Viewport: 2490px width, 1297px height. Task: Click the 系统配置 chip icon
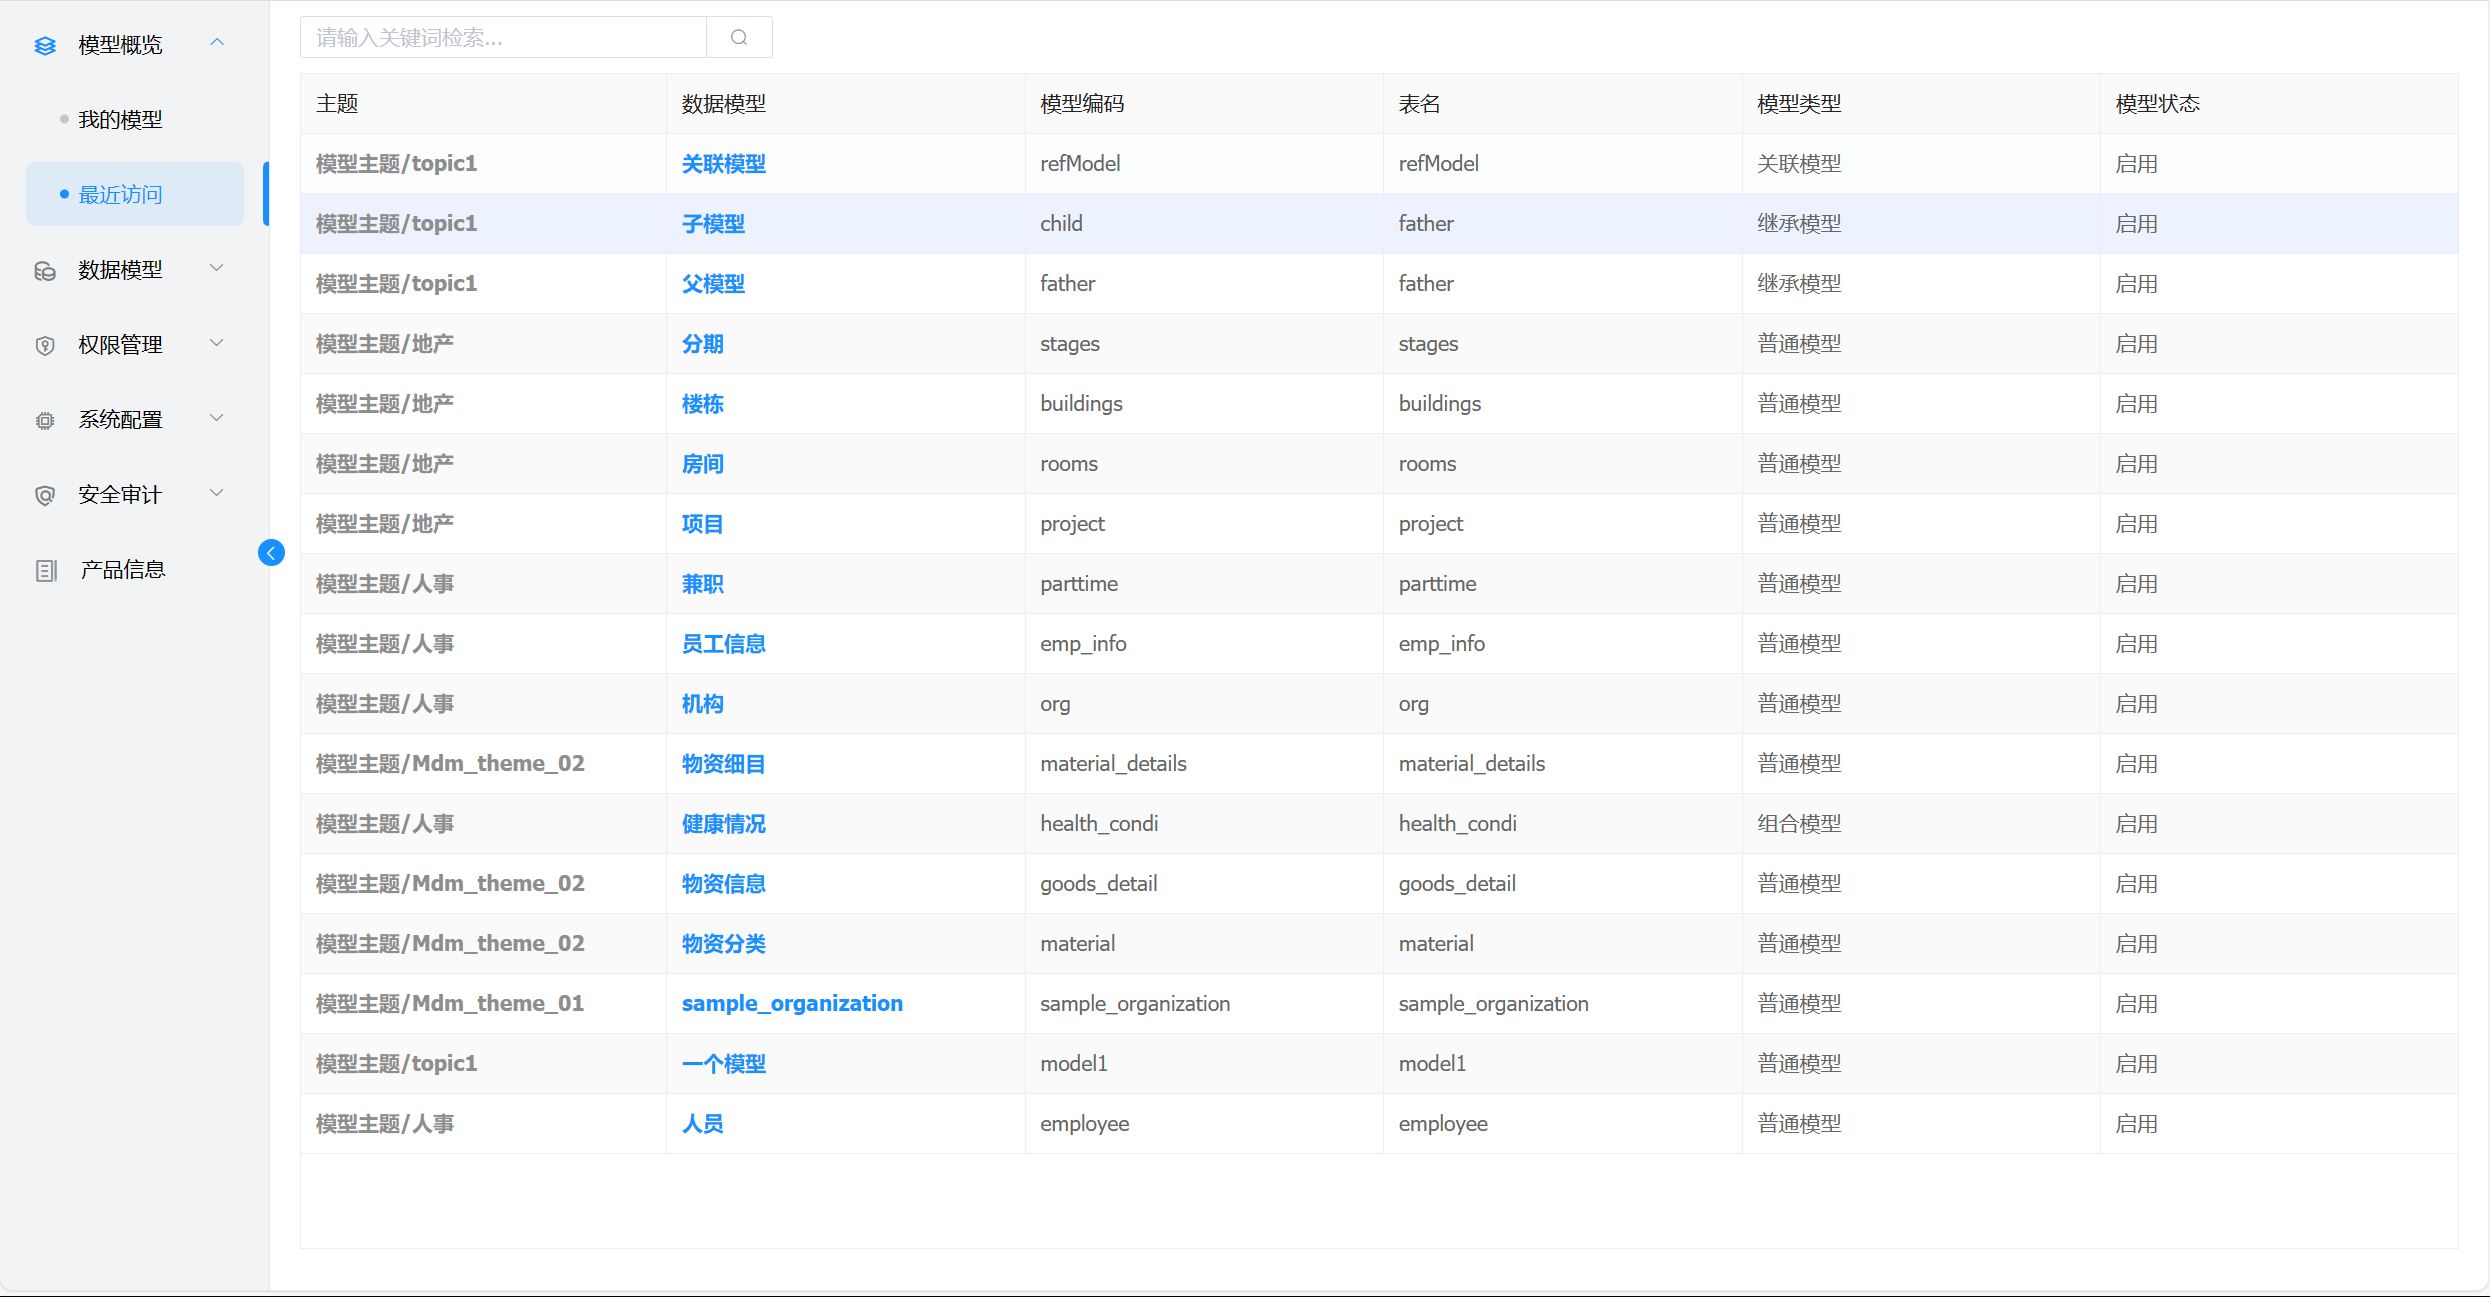(x=45, y=421)
